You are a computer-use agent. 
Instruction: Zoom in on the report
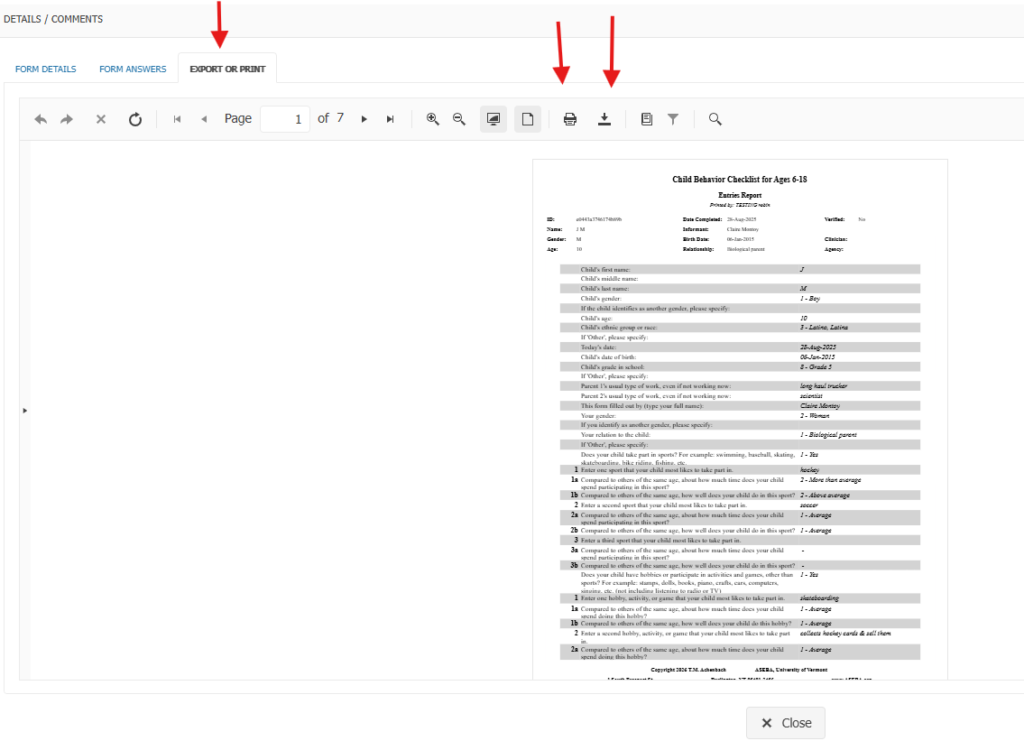coord(433,119)
